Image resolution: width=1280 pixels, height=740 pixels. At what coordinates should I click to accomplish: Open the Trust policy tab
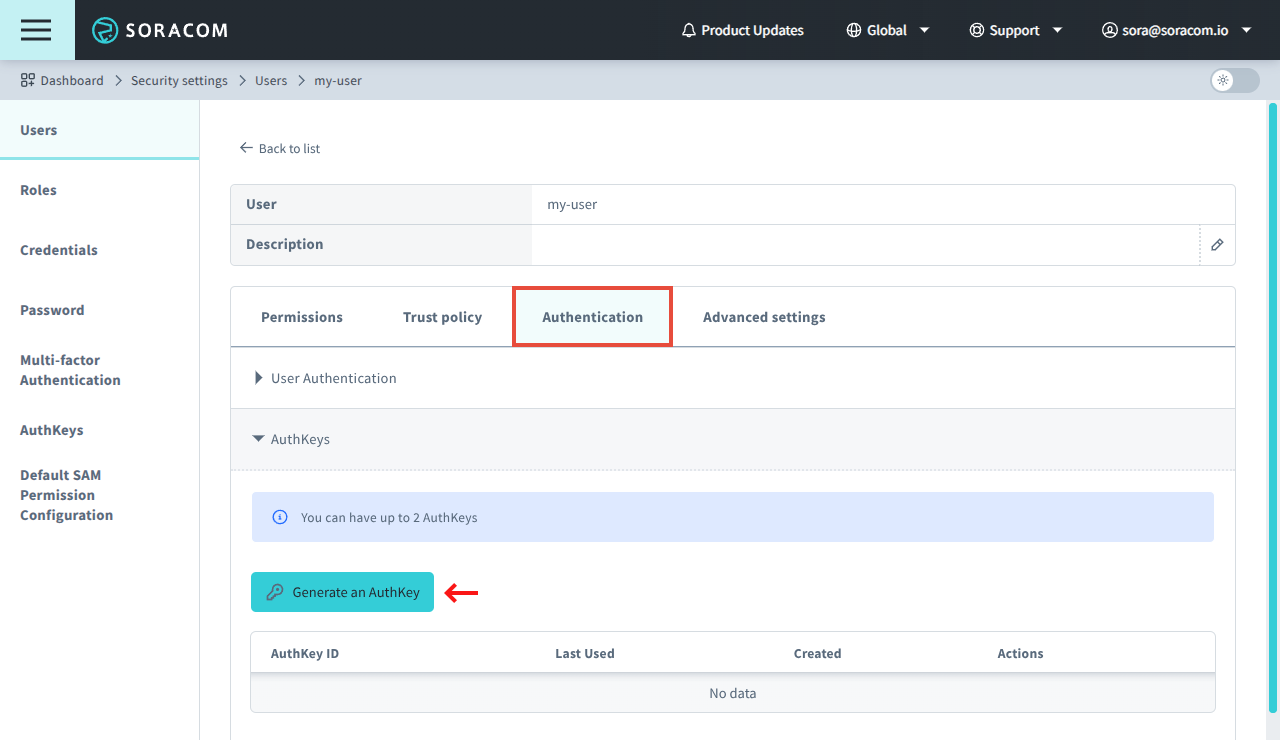point(442,316)
